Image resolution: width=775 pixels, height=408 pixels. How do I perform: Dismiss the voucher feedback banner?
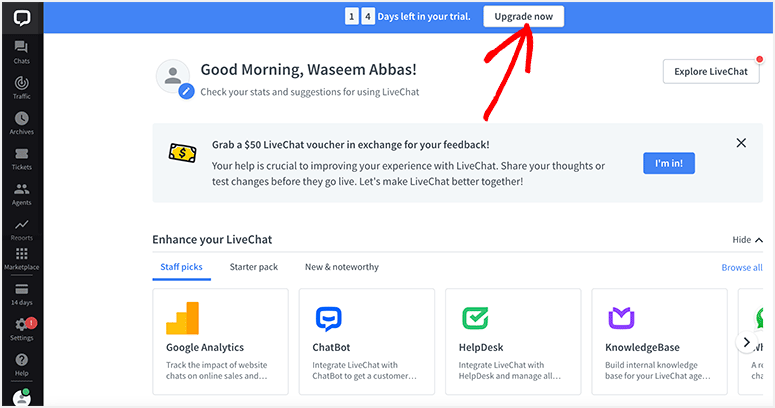(741, 143)
